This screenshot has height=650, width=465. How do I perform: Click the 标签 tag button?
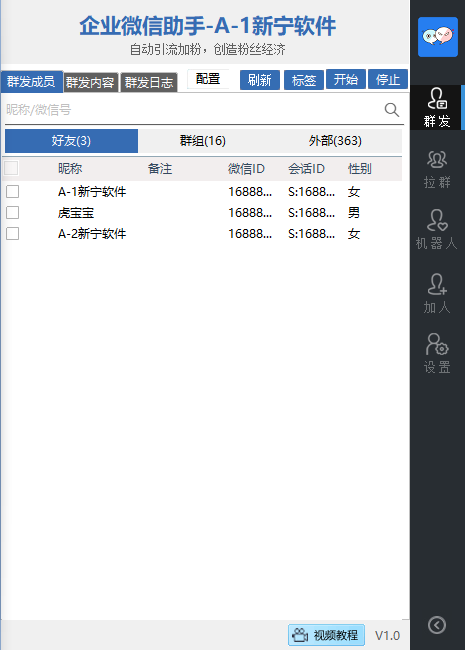click(x=304, y=80)
